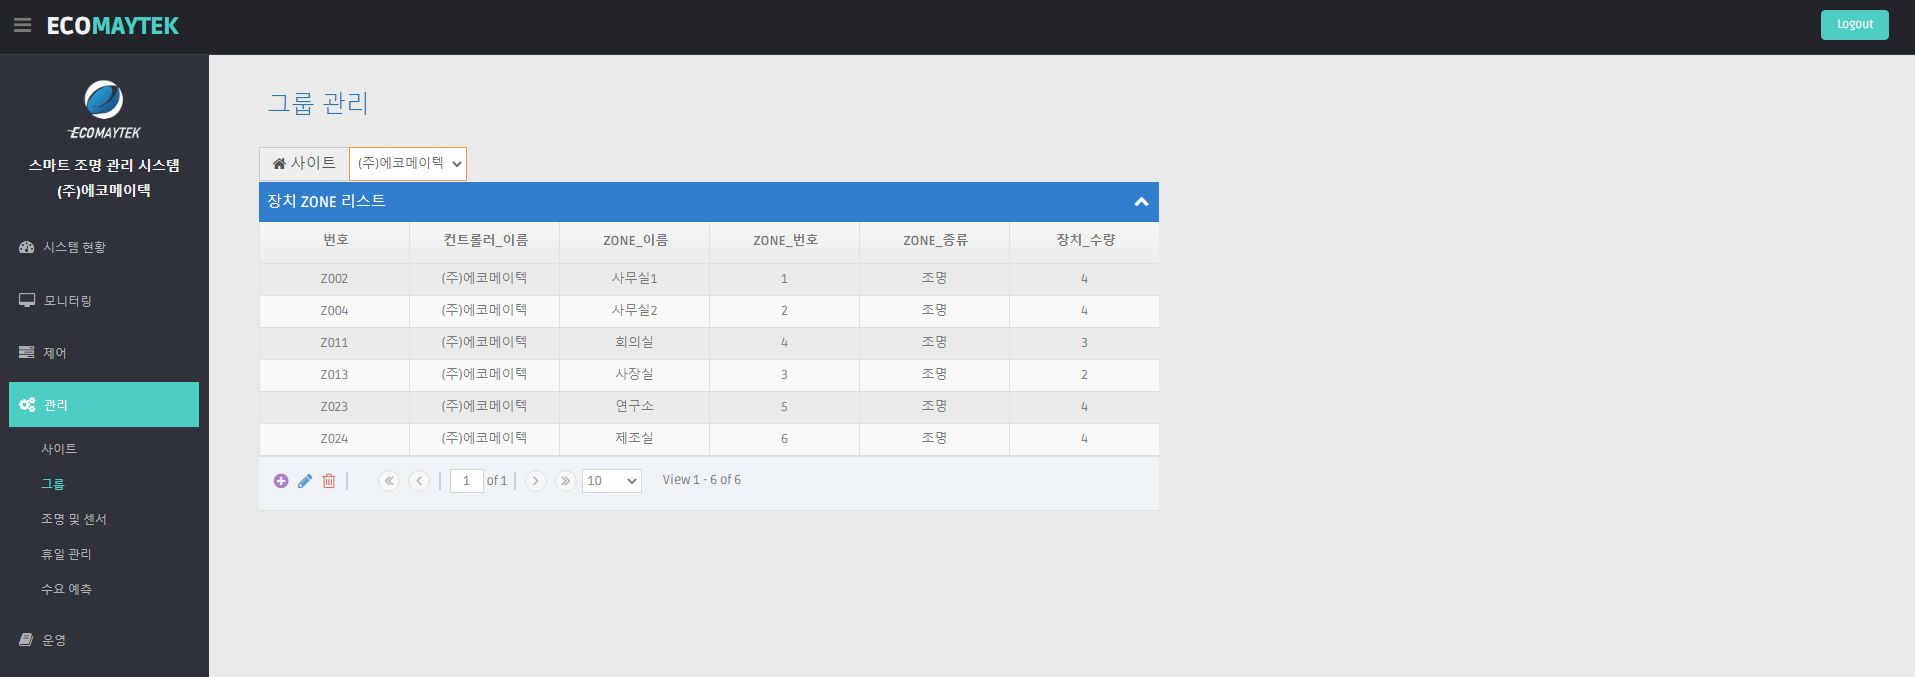This screenshot has height=677, width=1915.
Task: Jump to first page icon
Action: click(x=389, y=481)
